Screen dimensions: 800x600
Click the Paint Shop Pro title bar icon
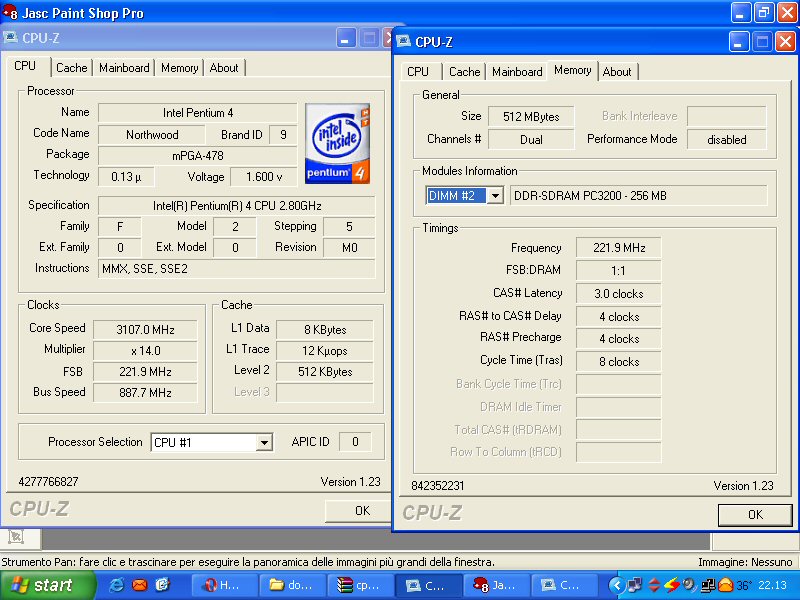click(10, 12)
